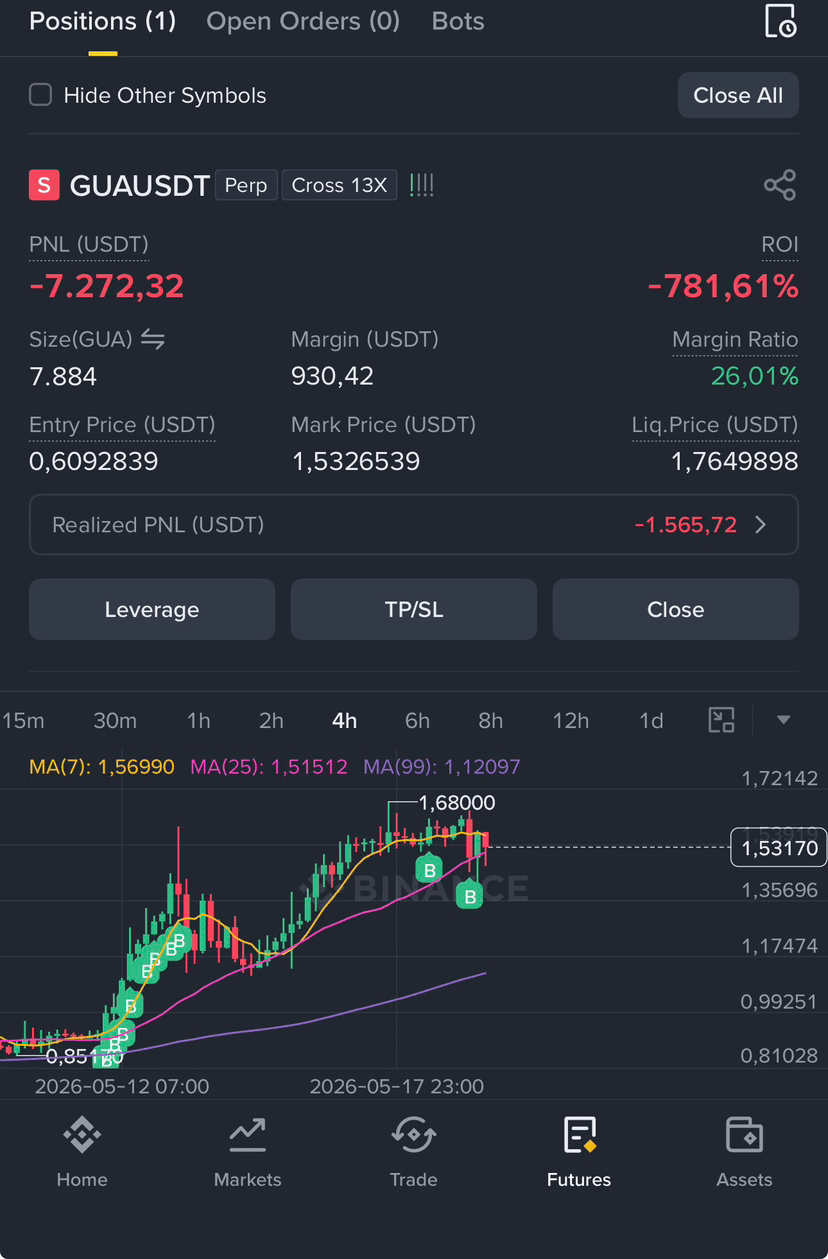The height and width of the screenshot is (1259, 828).
Task: Tap the position size value 7.884
Action: tap(63, 376)
